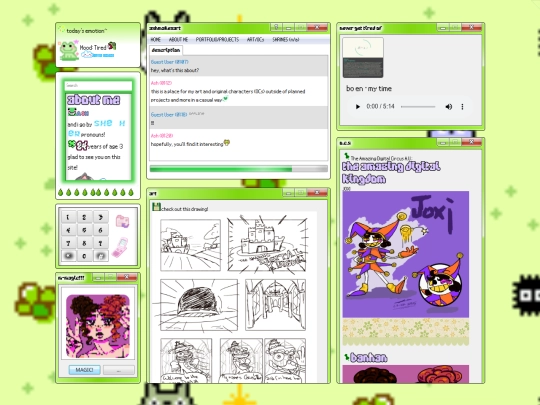This screenshot has width=540, height=405.
Task: Play the bo en my time track
Action: click(357, 107)
